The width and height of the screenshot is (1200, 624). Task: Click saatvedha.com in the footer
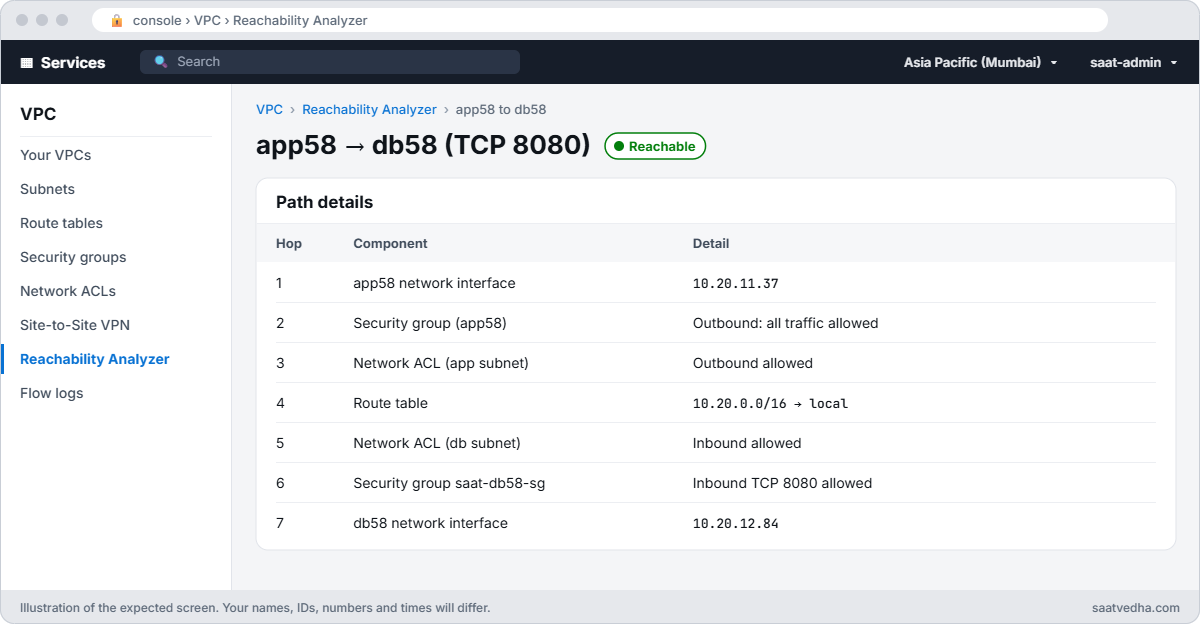1136,607
